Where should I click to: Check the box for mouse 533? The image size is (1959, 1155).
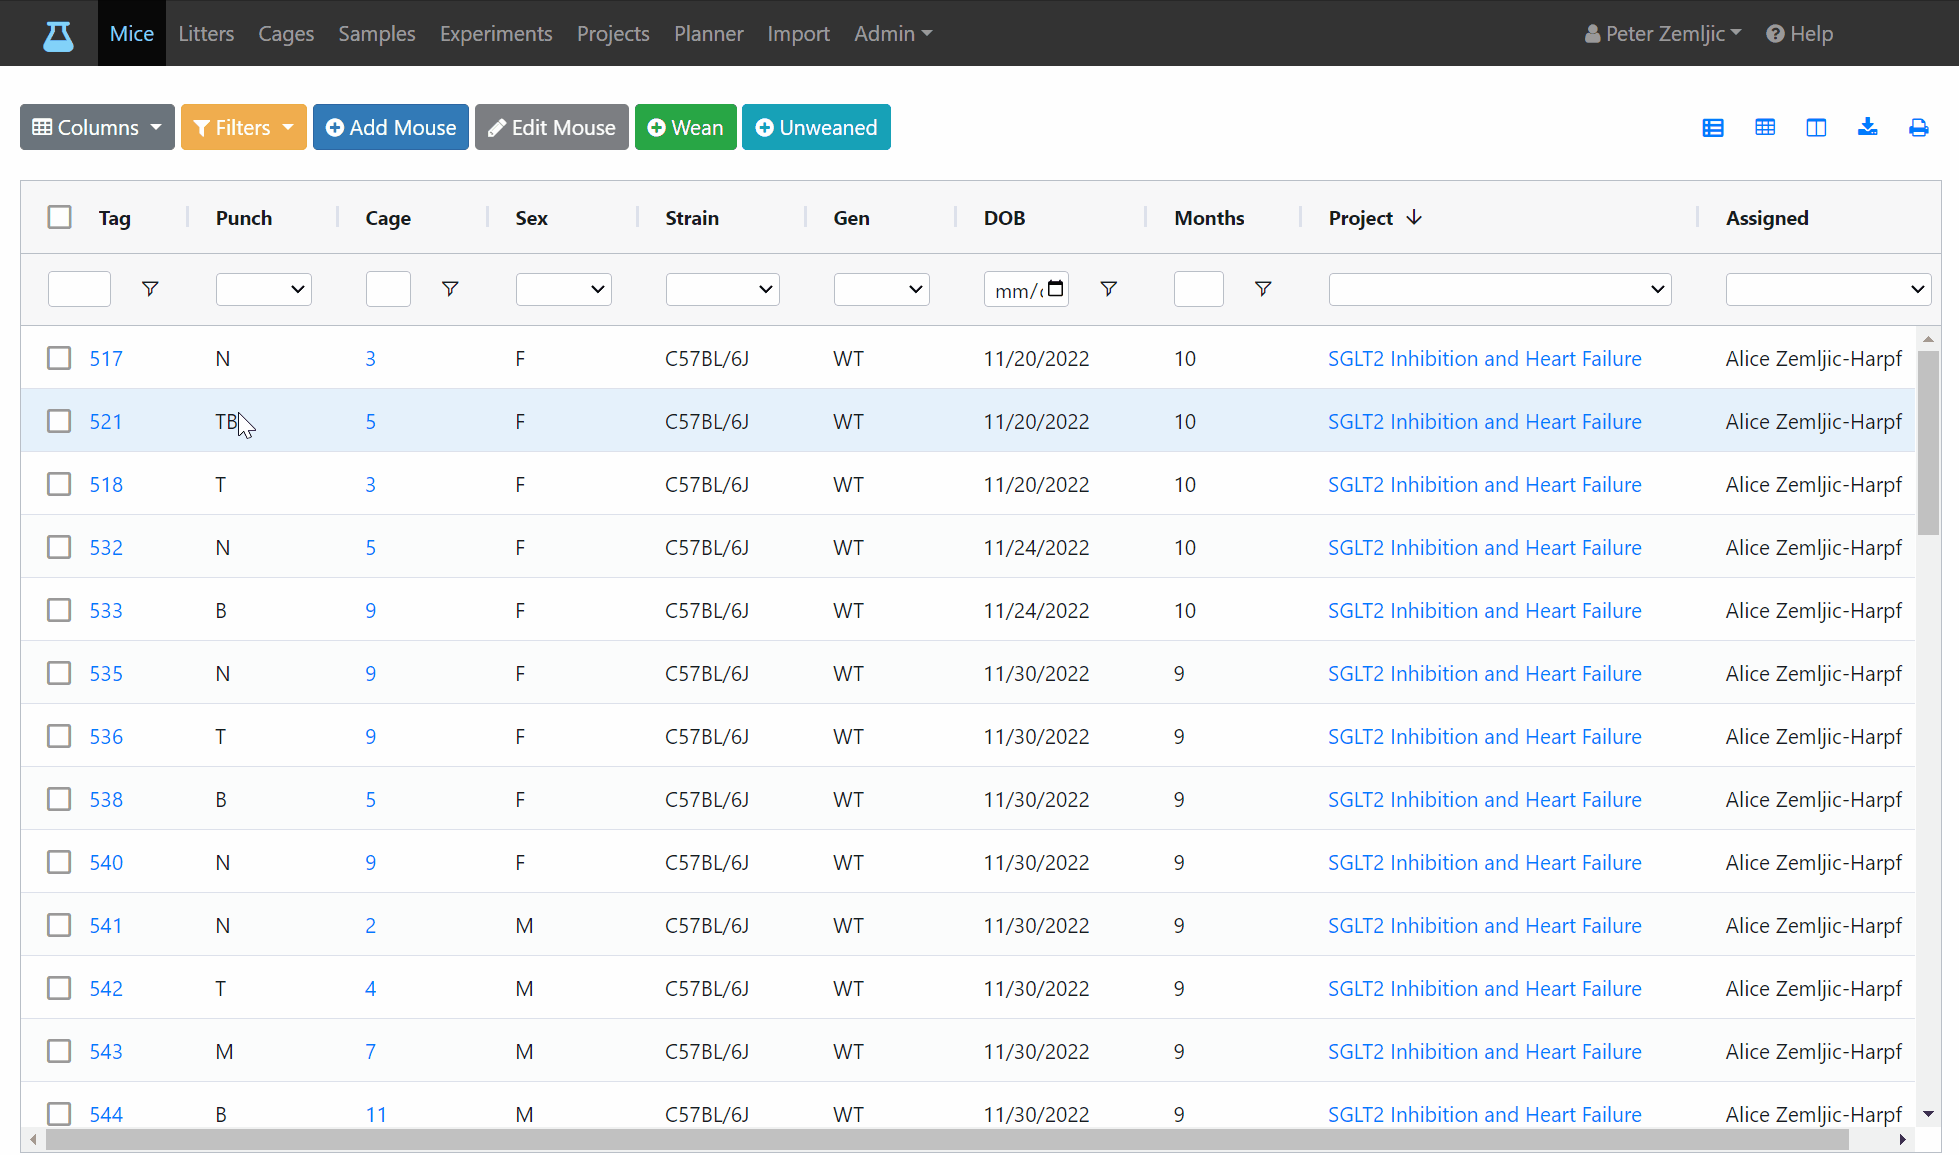point(60,610)
